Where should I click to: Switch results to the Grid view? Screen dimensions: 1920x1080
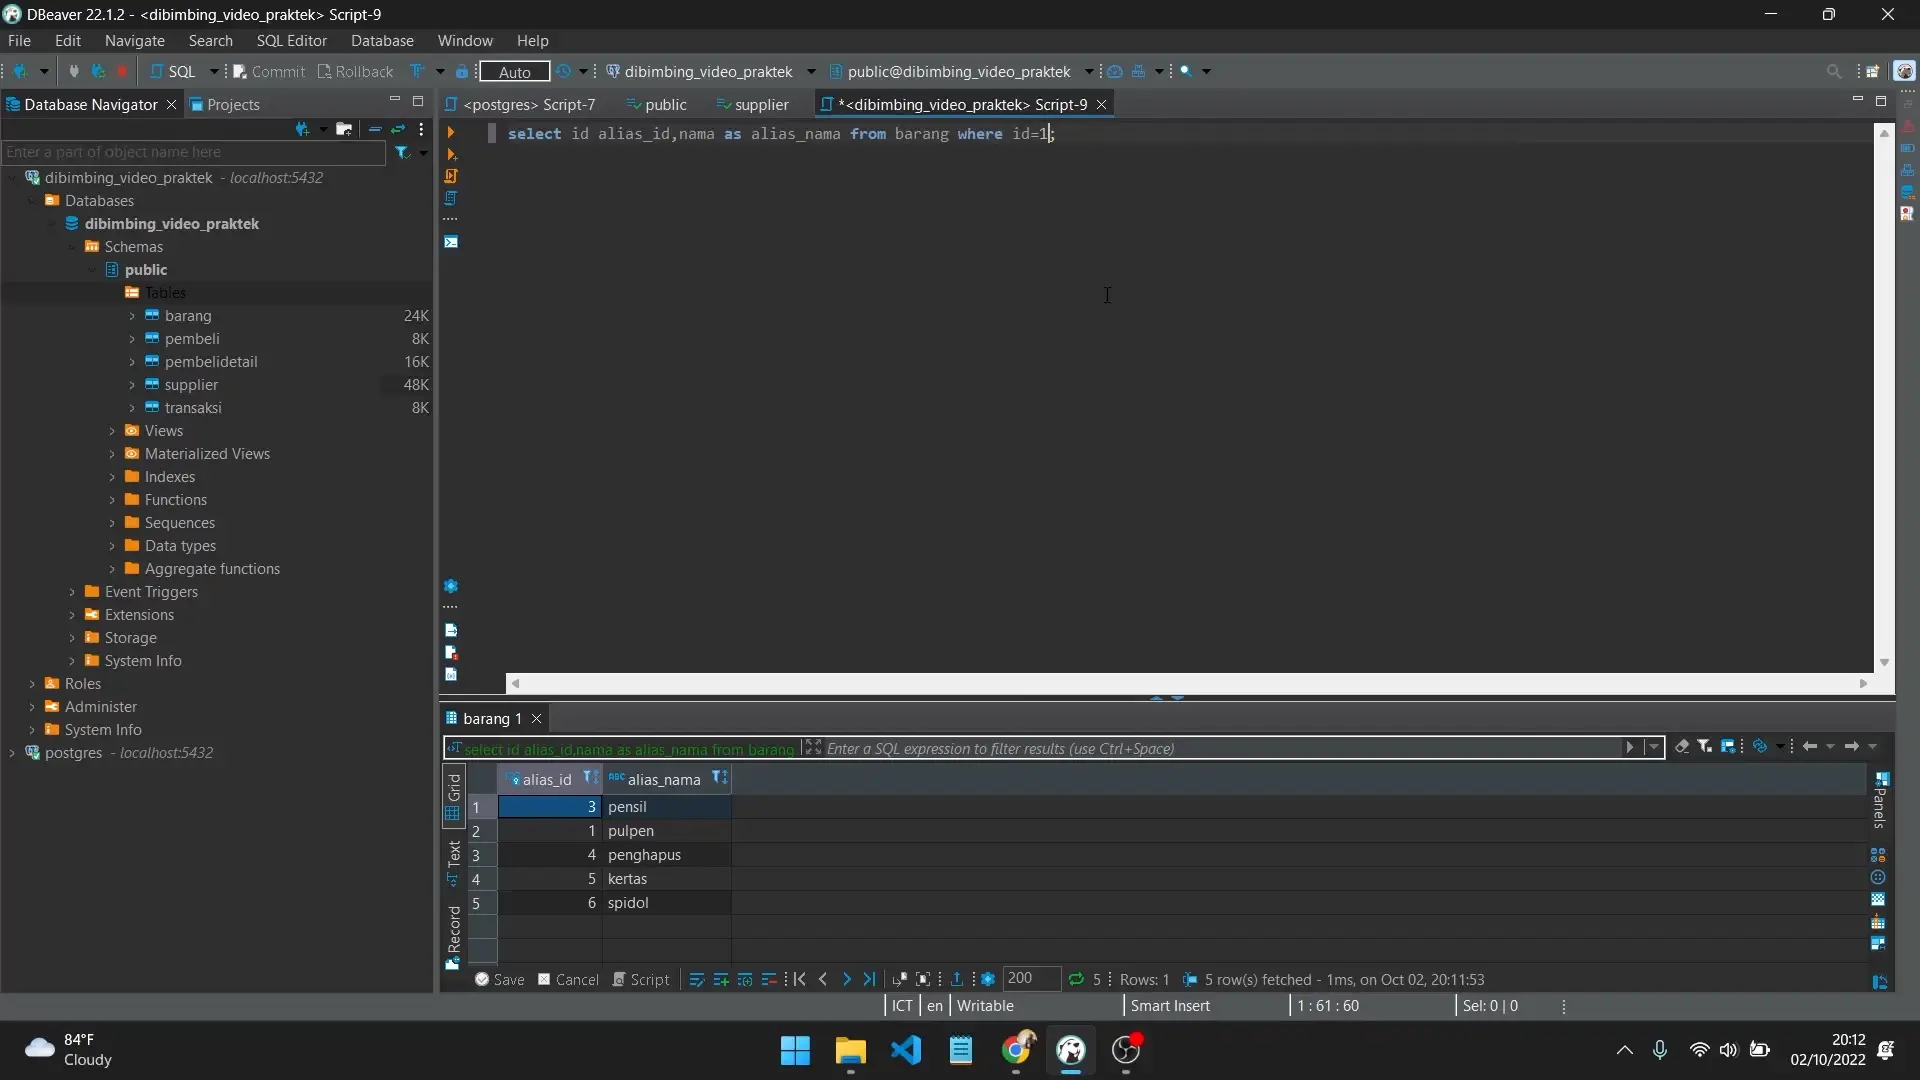(454, 797)
